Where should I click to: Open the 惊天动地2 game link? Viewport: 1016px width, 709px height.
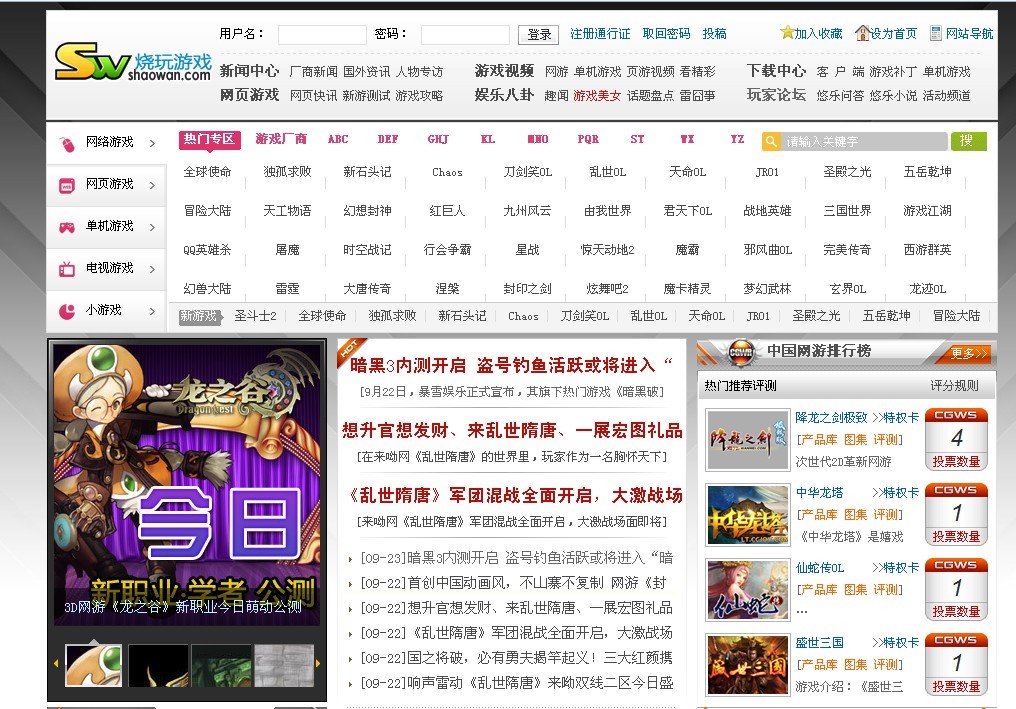pos(608,250)
